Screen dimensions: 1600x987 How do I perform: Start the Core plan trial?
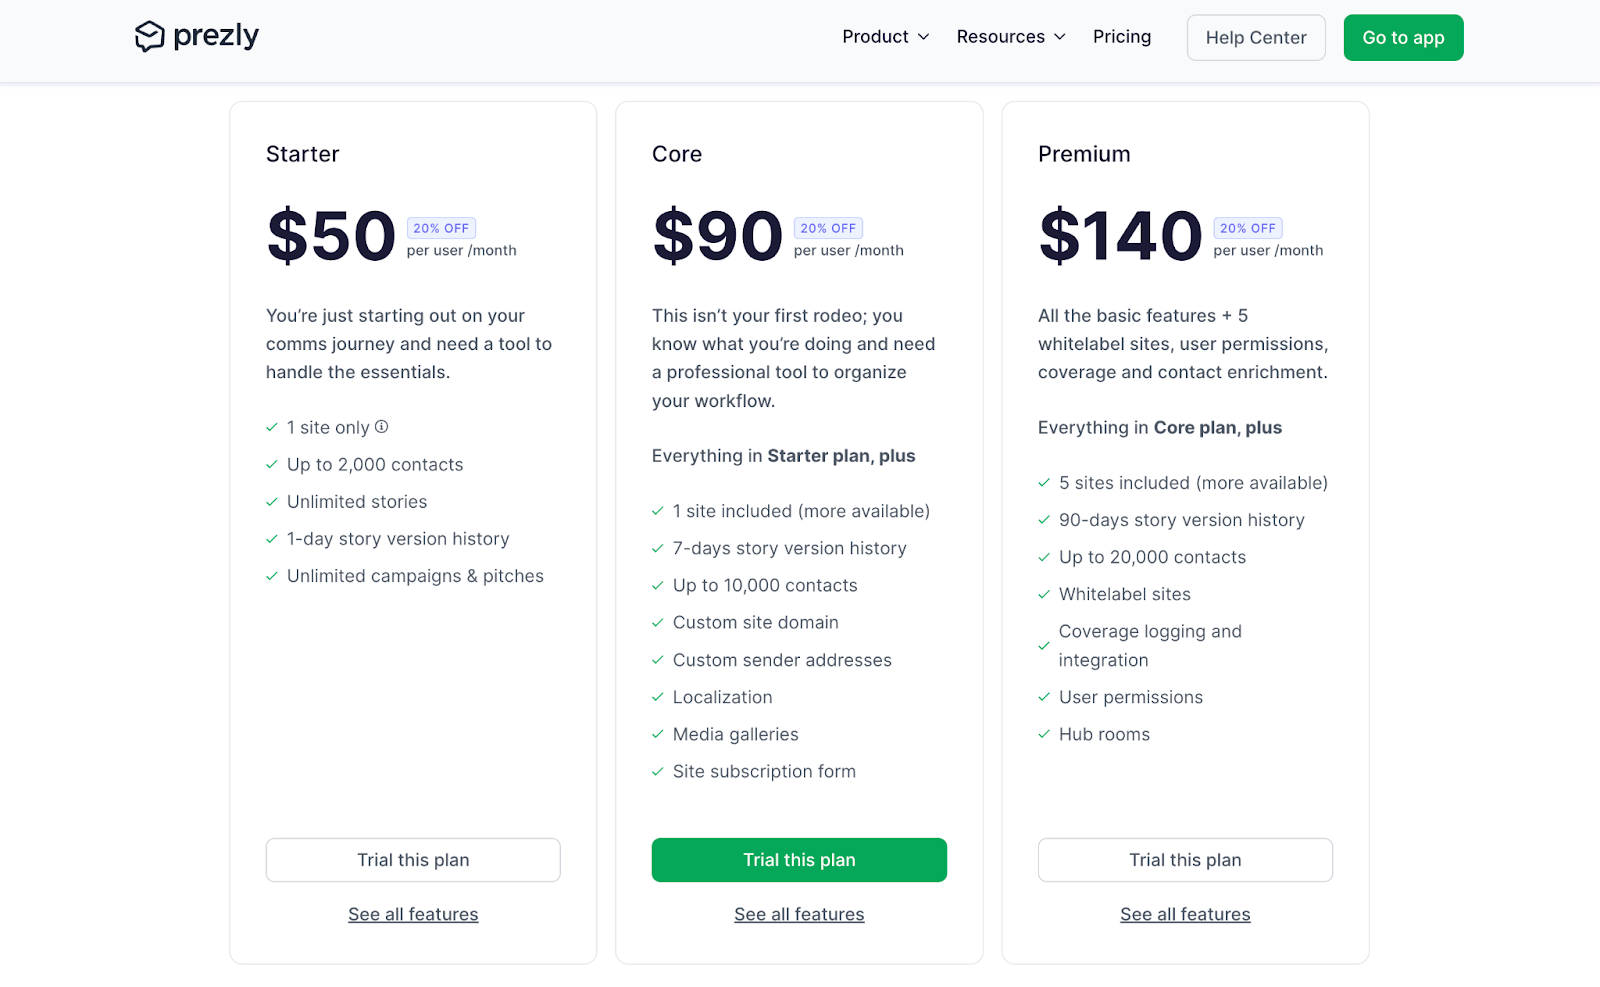pos(799,860)
